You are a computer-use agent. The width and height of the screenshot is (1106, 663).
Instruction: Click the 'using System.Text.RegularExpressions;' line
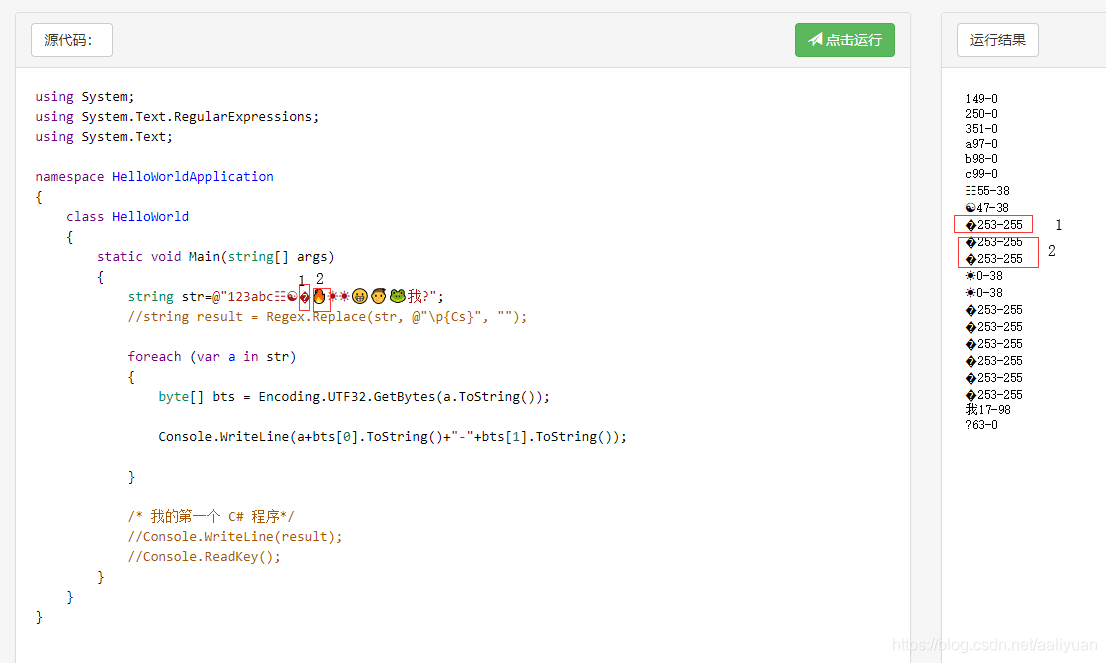(177, 116)
